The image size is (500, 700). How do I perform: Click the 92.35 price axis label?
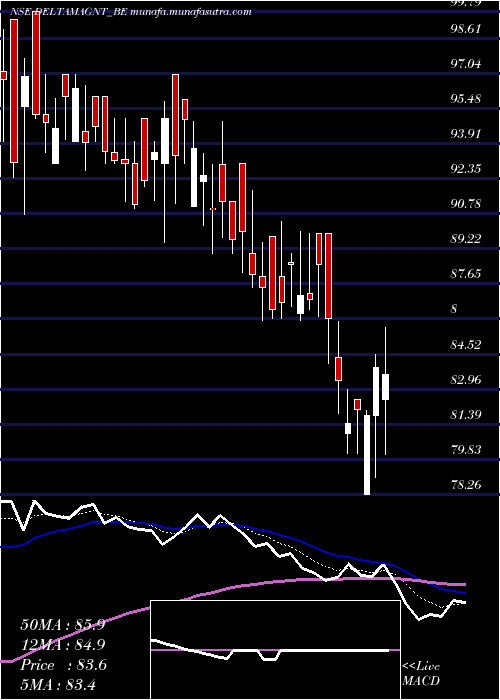coord(466,169)
